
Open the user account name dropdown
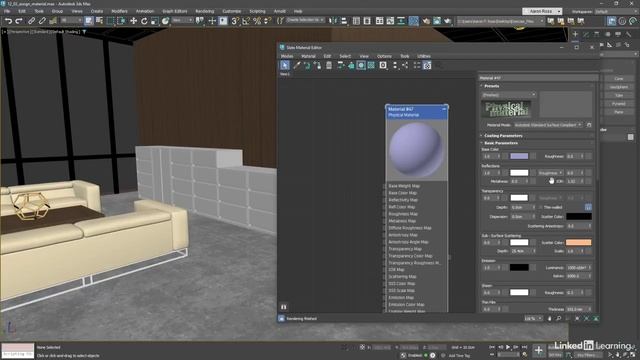[542, 11]
